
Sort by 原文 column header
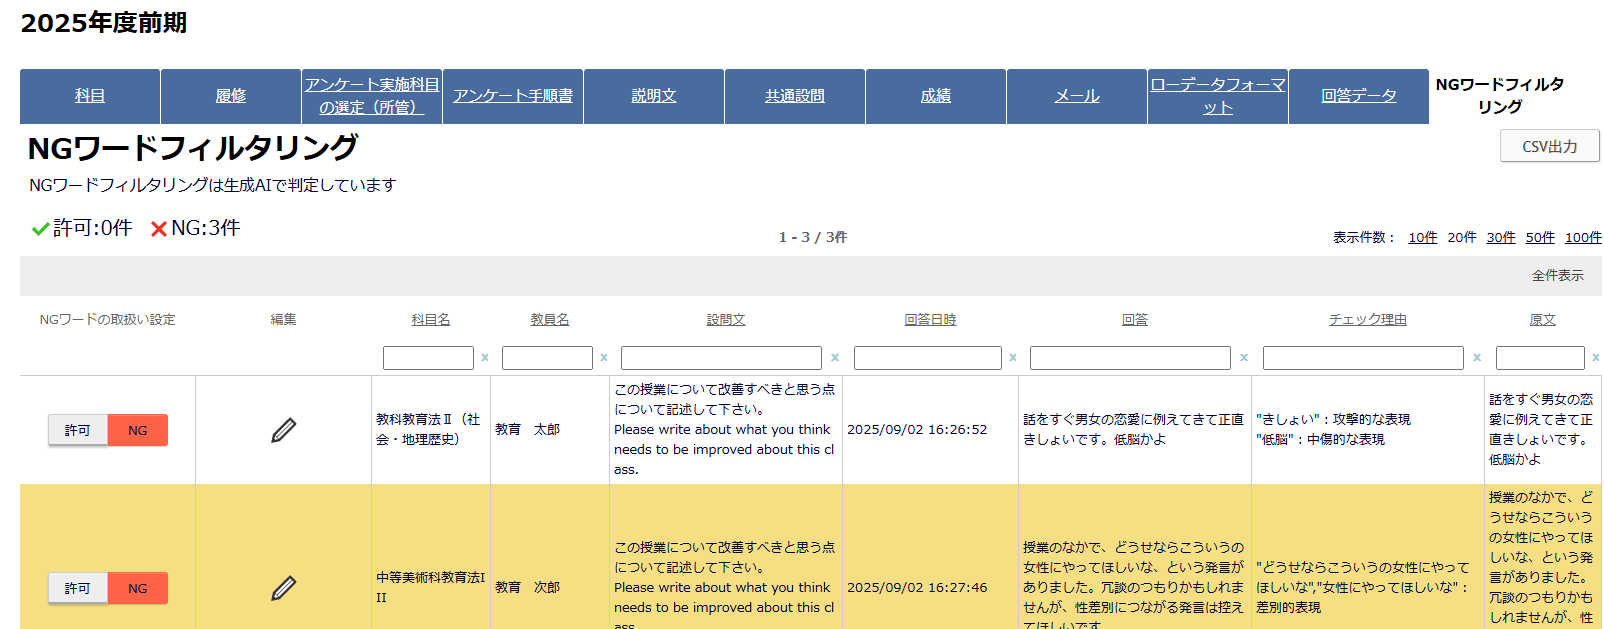(1543, 320)
